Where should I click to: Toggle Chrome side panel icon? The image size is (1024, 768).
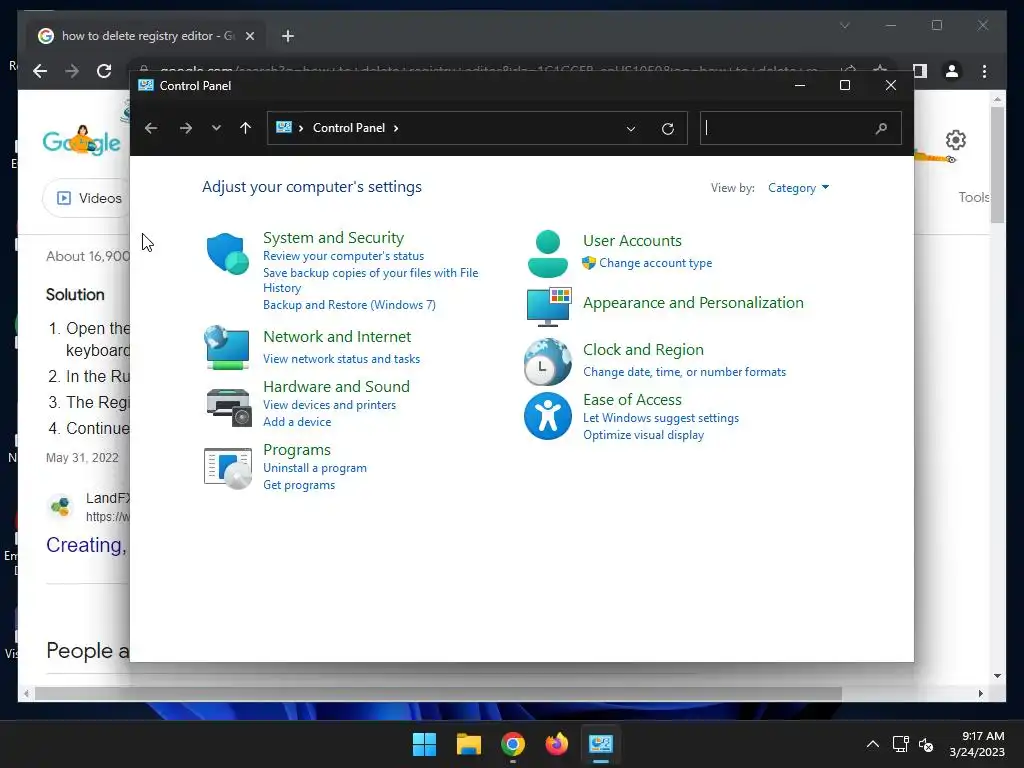pyautogui.click(x=920, y=71)
